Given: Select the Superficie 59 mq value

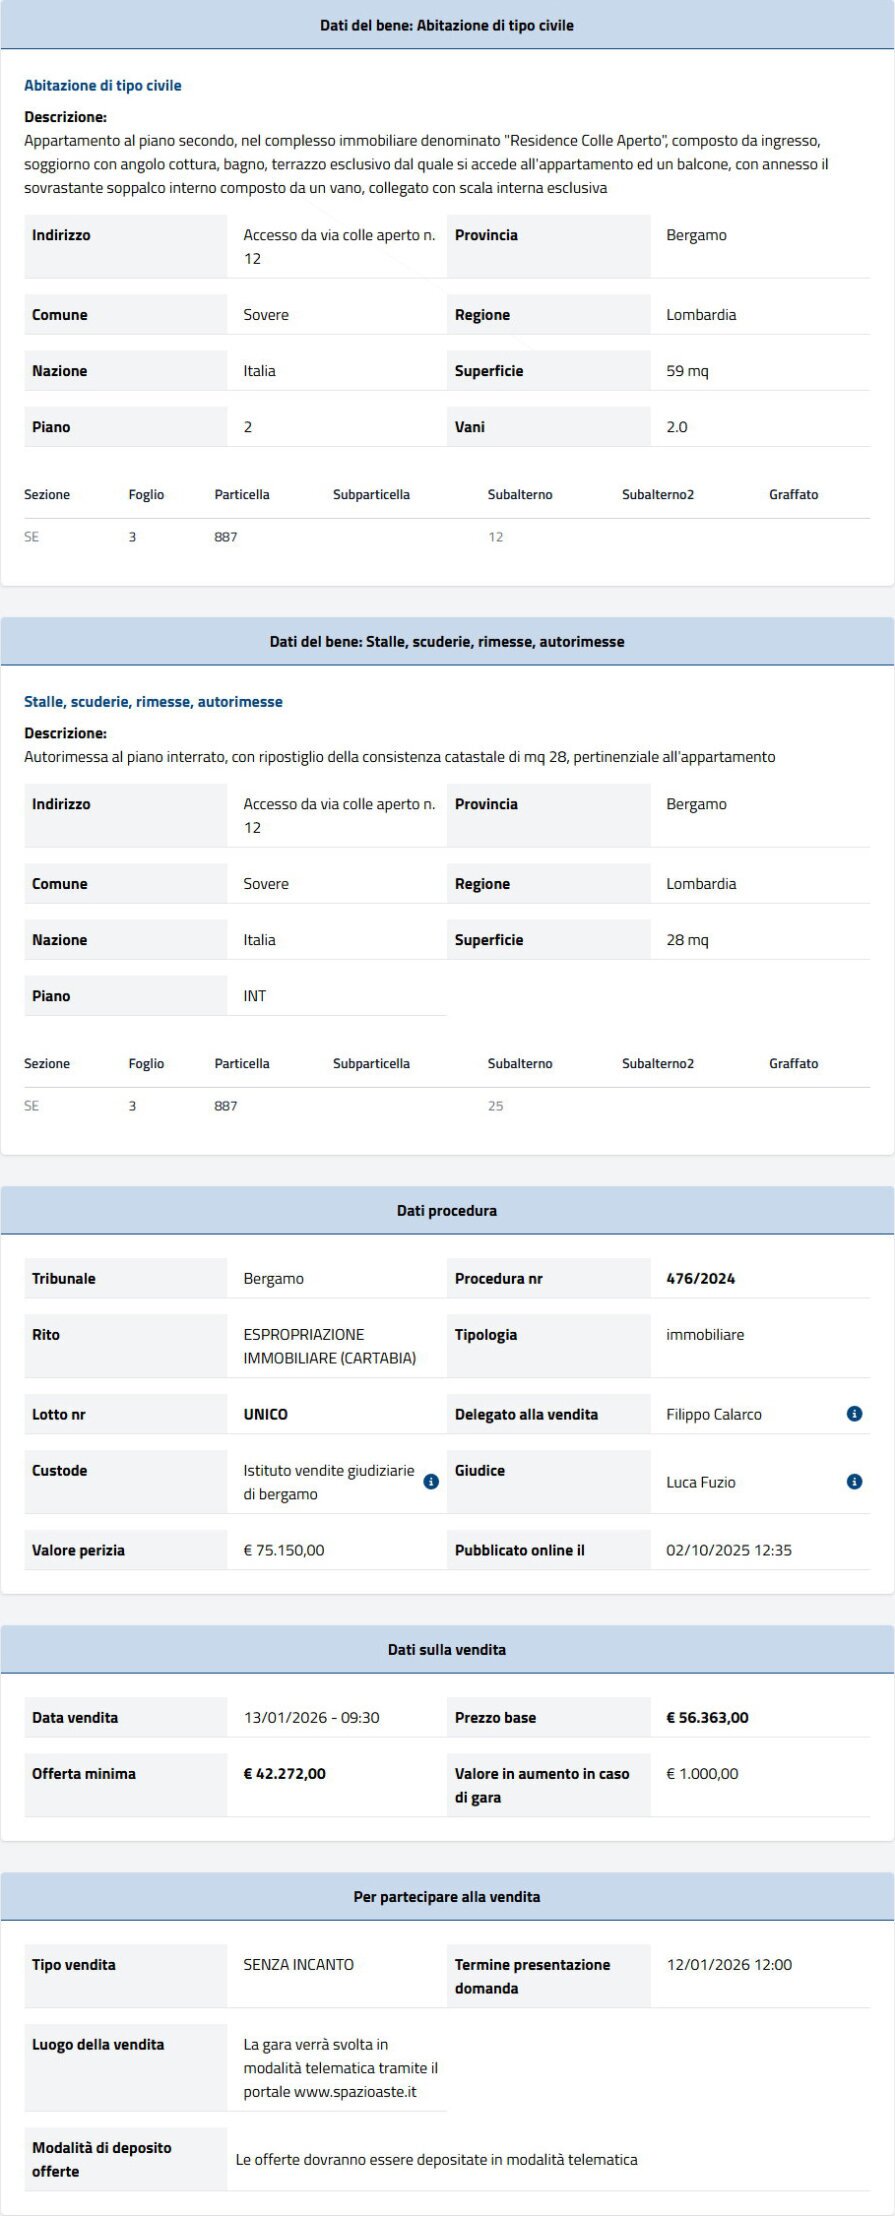Looking at the screenshot, I should pos(686,370).
